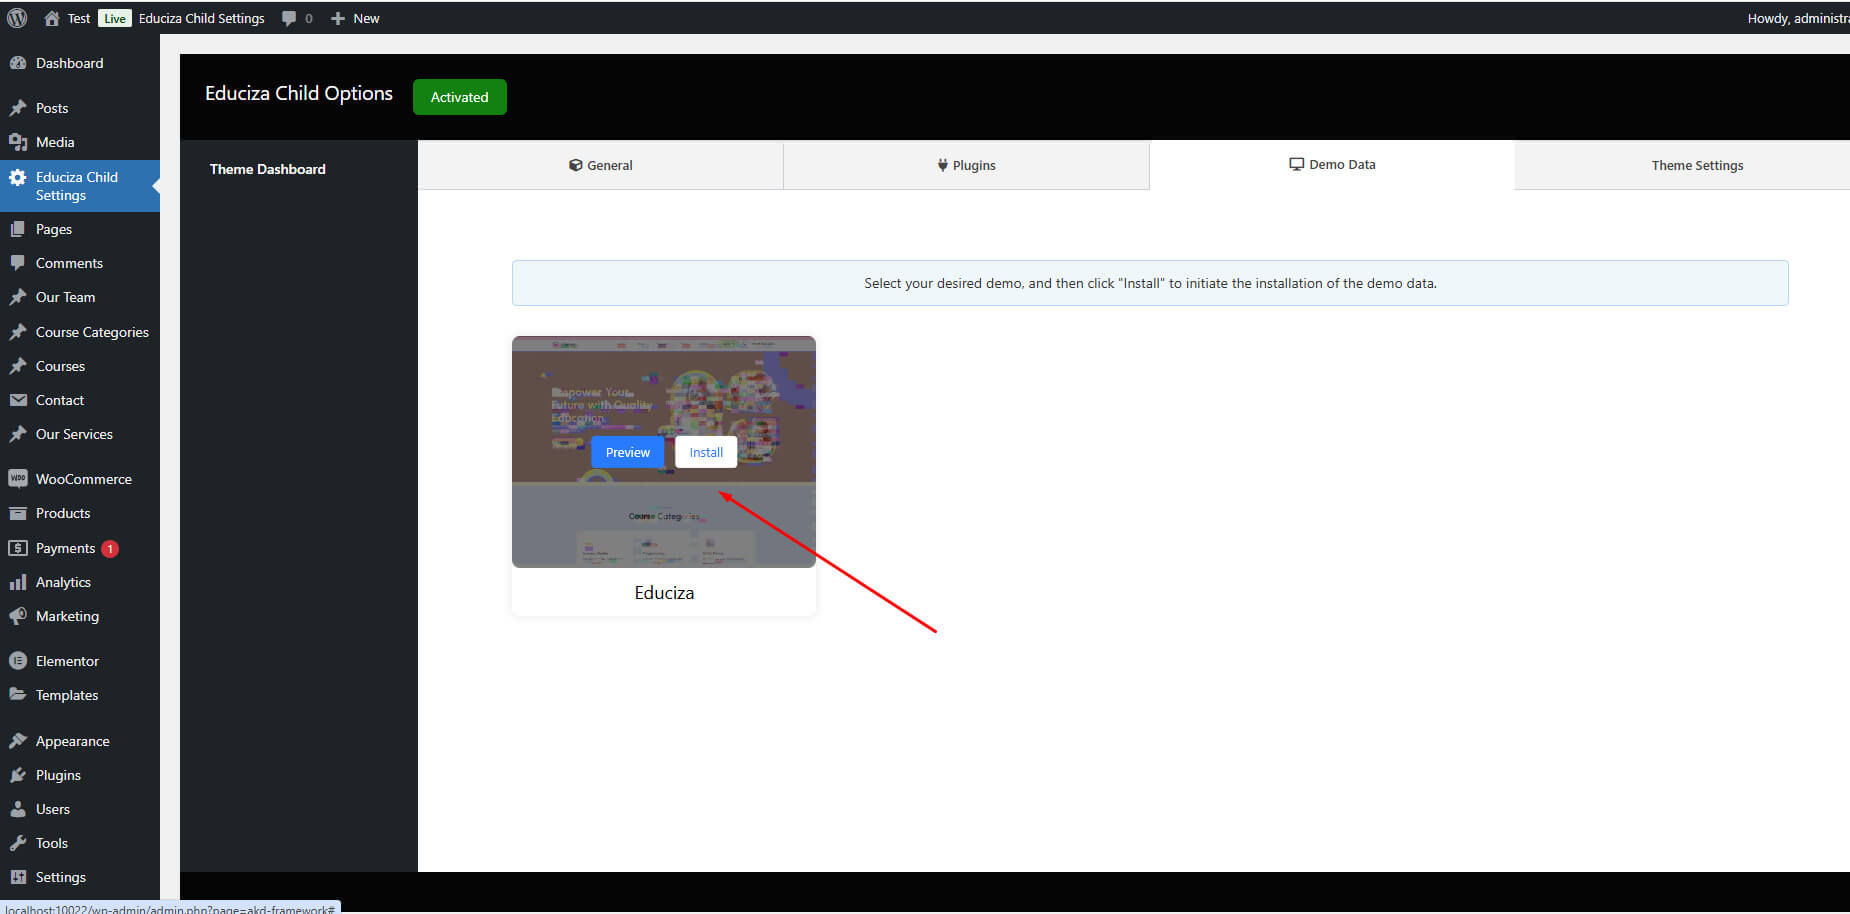Click the Pages icon in sidebar
Screen dimensions: 1850x914
[x=18, y=229]
